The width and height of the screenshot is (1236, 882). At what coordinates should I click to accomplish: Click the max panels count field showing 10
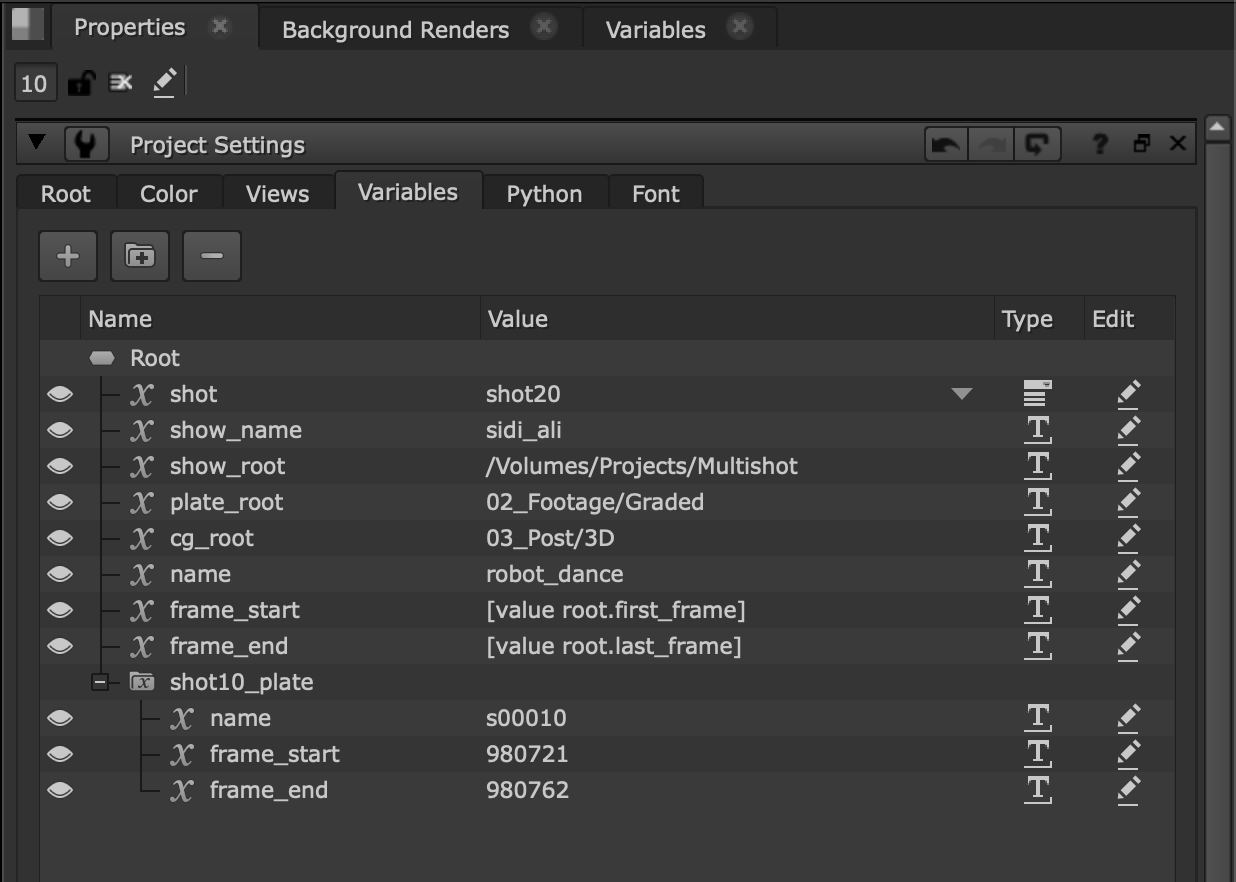point(34,82)
